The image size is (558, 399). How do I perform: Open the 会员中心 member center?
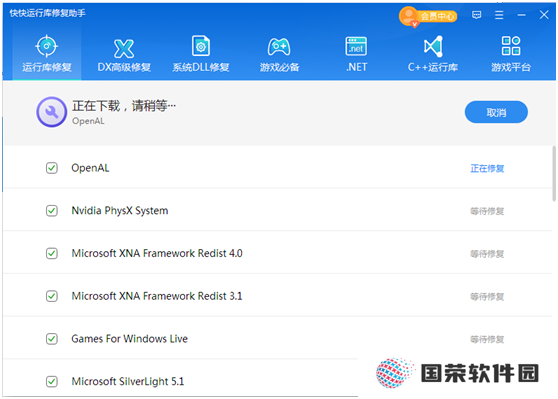(x=428, y=16)
